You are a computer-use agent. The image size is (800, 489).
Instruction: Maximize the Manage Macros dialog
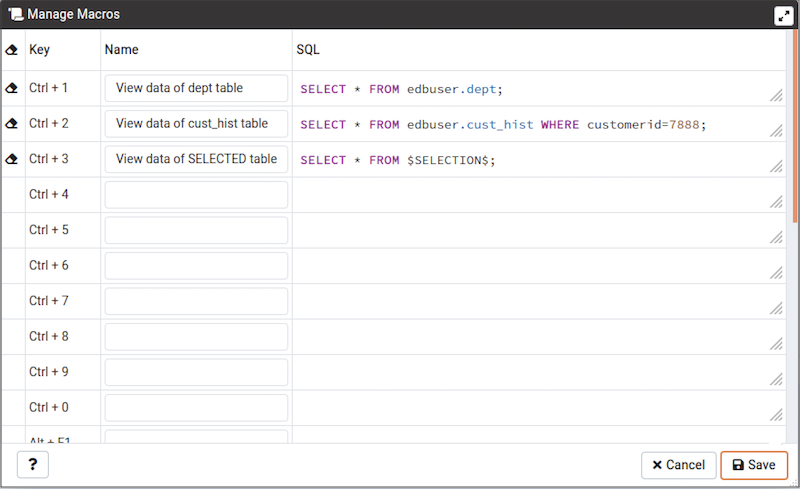coord(783,15)
